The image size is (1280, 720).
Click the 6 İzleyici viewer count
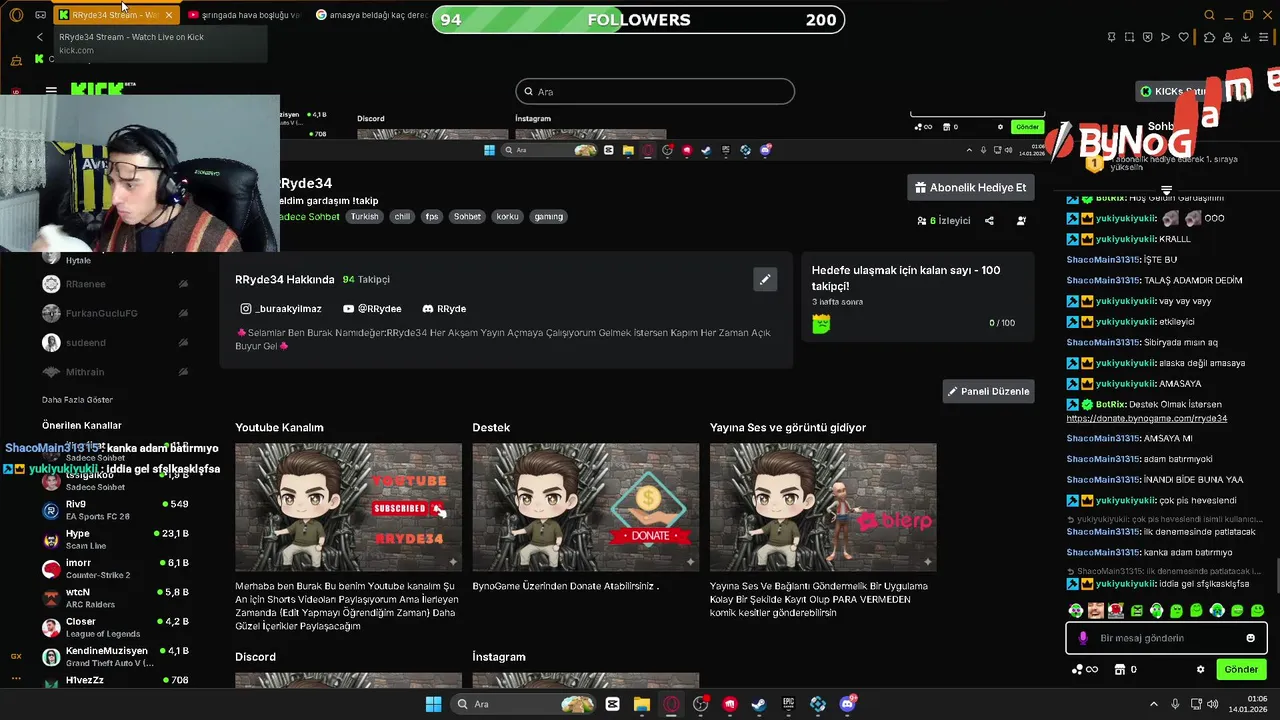(x=944, y=221)
